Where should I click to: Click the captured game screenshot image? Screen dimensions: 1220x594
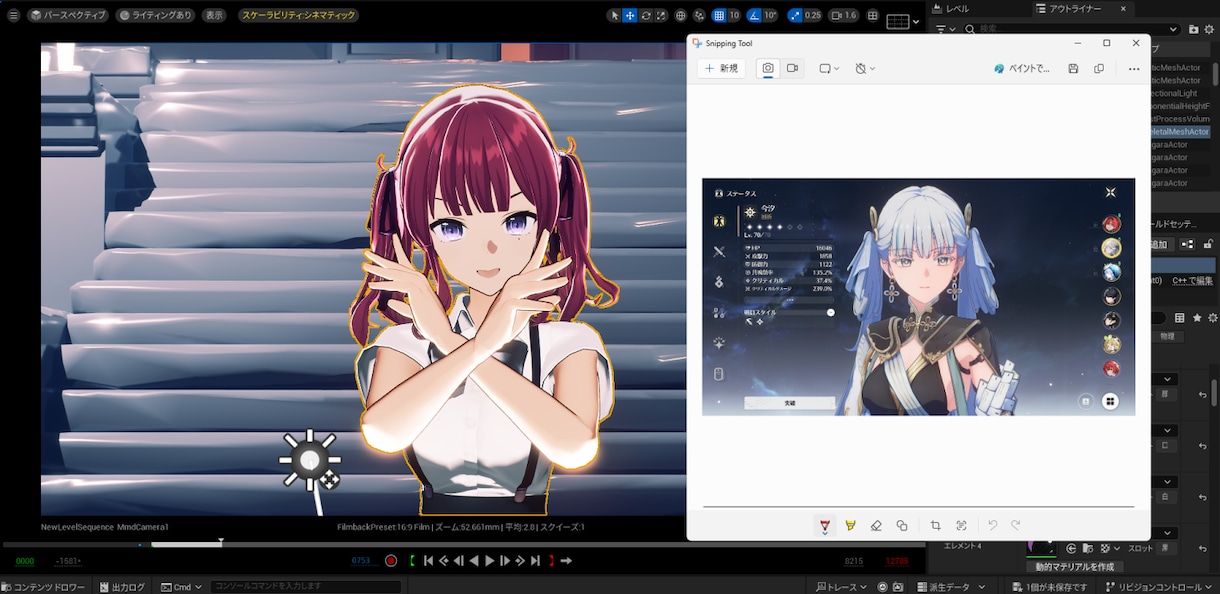[918, 297]
